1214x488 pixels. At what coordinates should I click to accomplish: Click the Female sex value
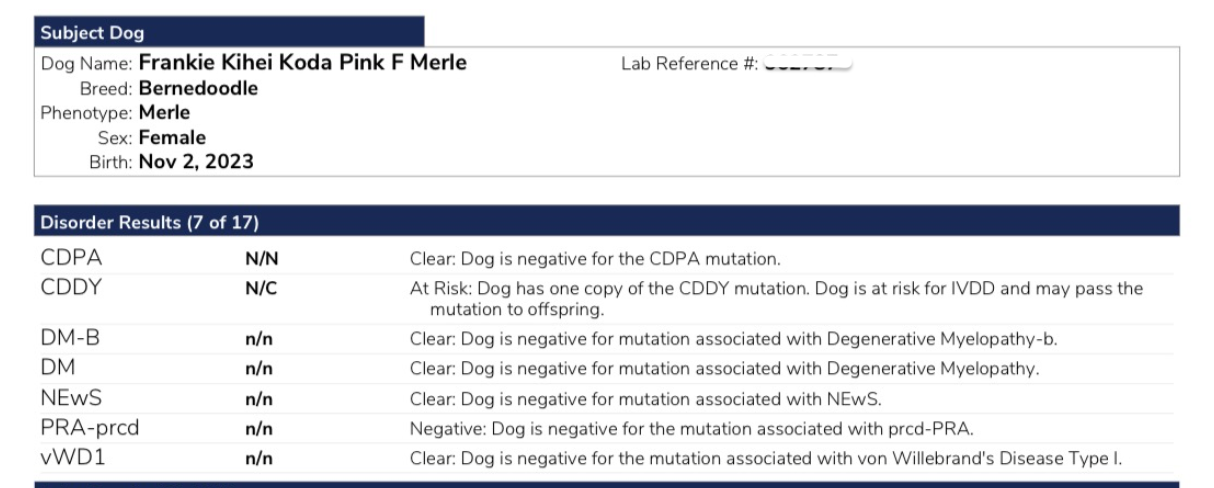click(172, 137)
